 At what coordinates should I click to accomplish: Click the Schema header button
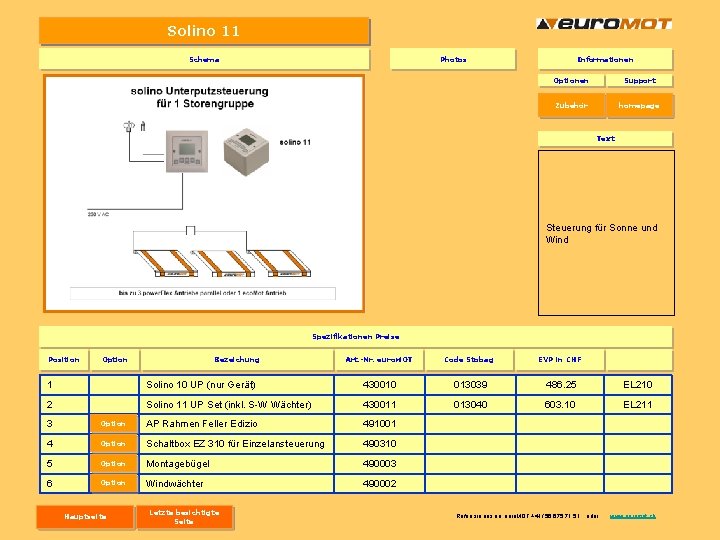click(x=204, y=59)
